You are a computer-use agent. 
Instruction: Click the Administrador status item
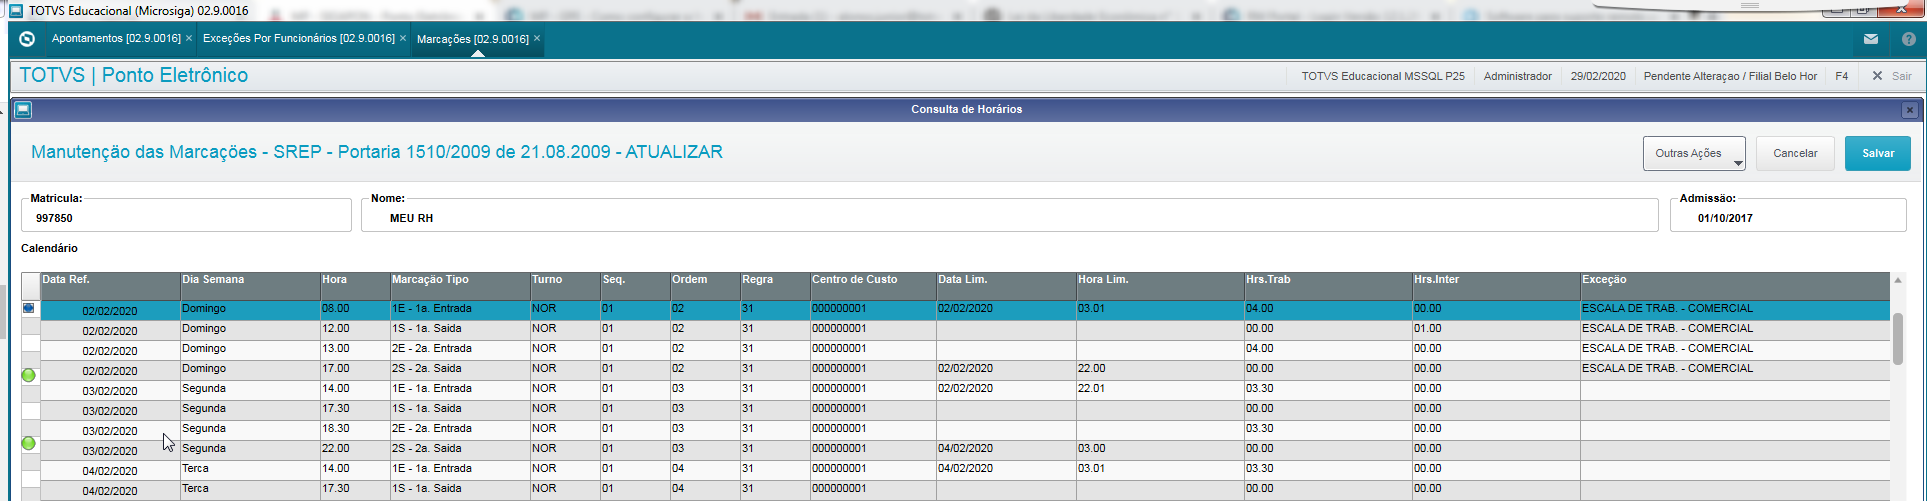(1517, 76)
